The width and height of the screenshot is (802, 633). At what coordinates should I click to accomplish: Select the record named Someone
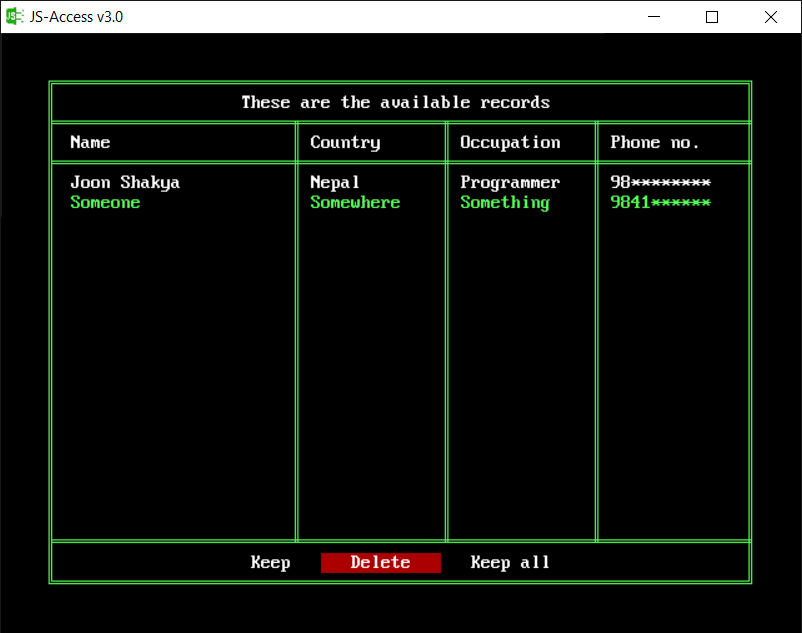pyautogui.click(x=105, y=202)
